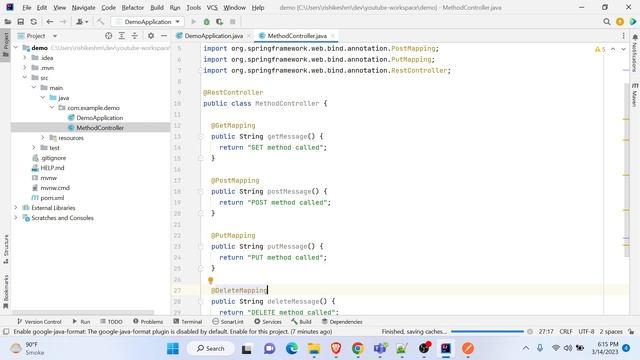The width and height of the screenshot is (640, 360).
Task: Click the warnings indicator in editor
Action: click(x=600, y=49)
